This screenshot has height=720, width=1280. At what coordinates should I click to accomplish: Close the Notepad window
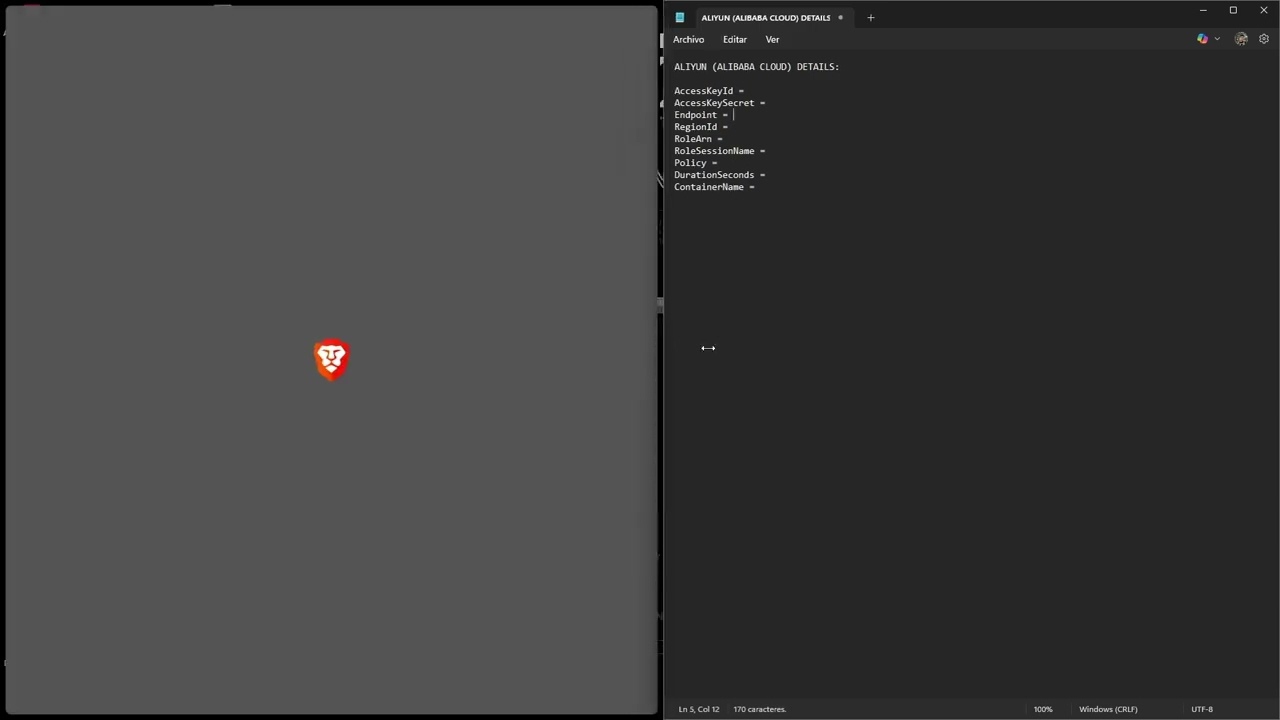click(x=1264, y=10)
